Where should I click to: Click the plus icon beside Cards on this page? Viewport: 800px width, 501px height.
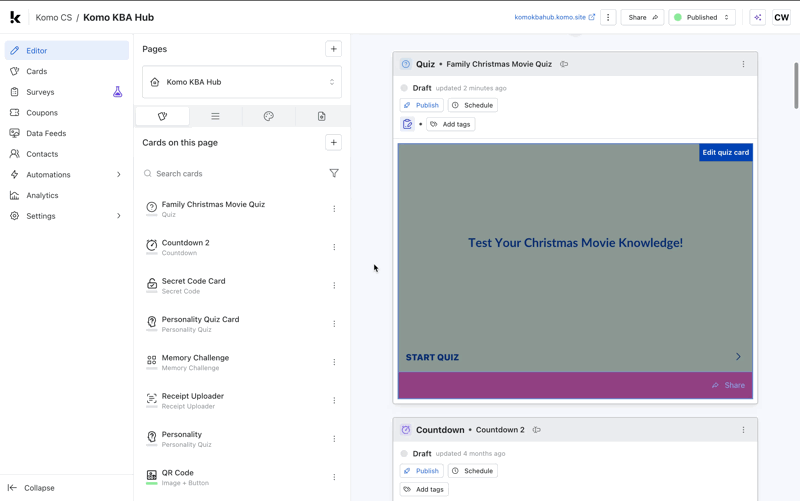click(x=333, y=143)
